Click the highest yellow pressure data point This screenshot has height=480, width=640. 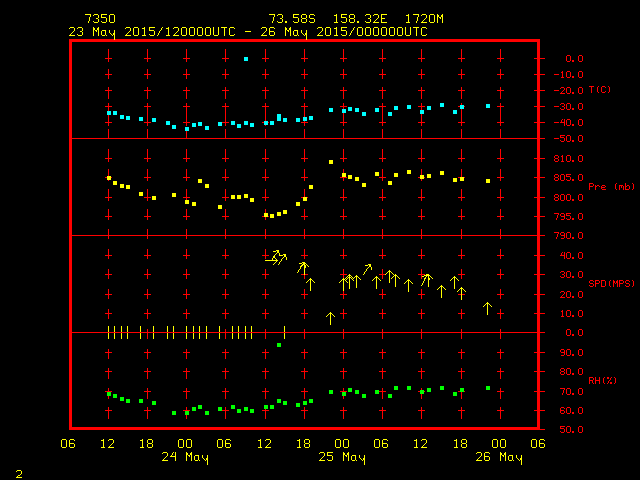pos(331,162)
